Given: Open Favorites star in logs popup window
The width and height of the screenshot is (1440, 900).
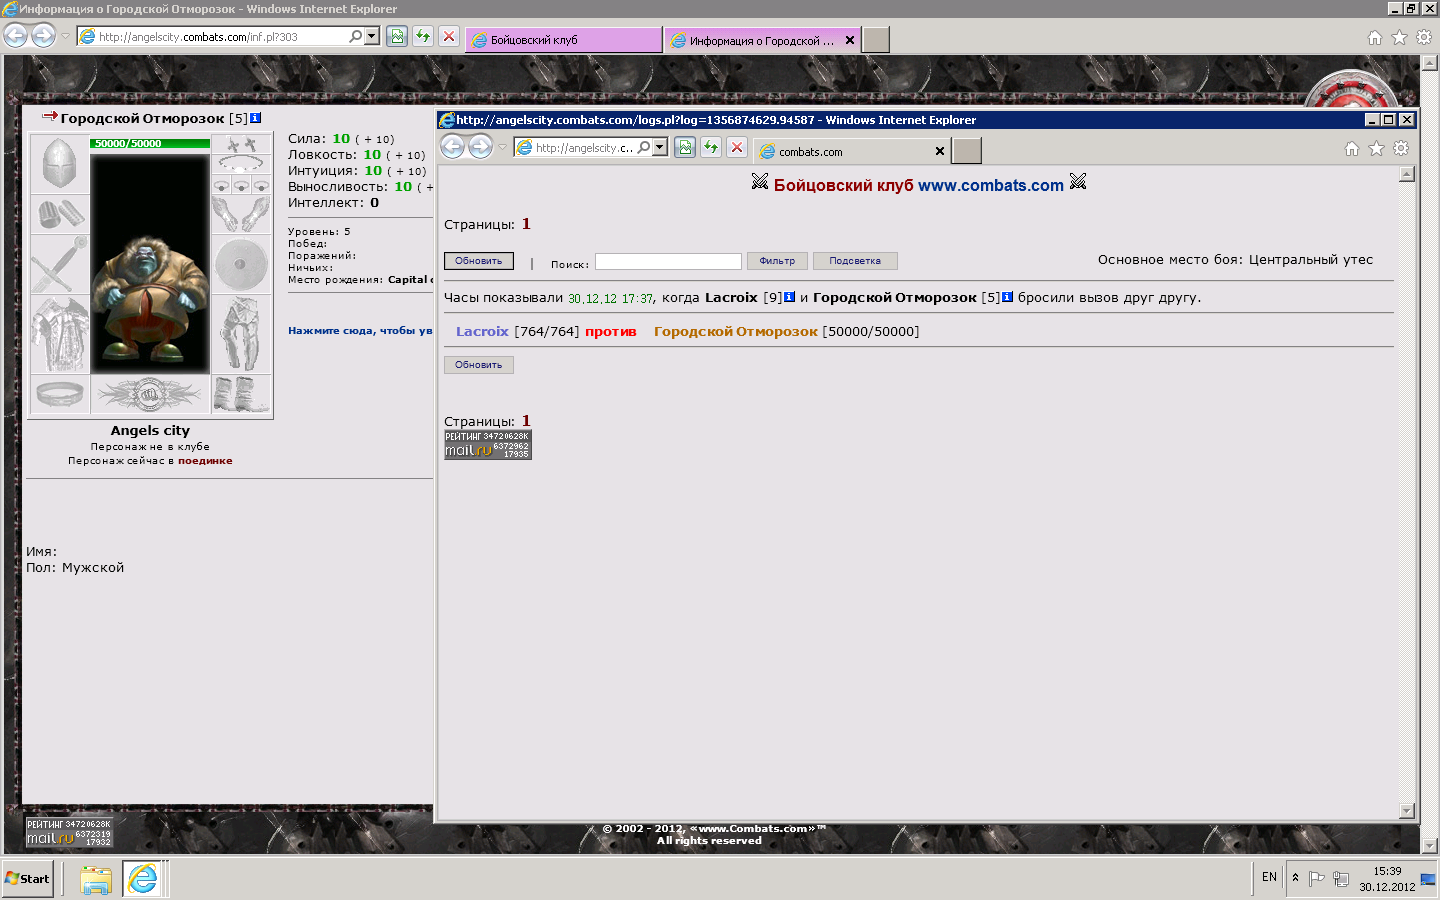Looking at the screenshot, I should (1377, 149).
